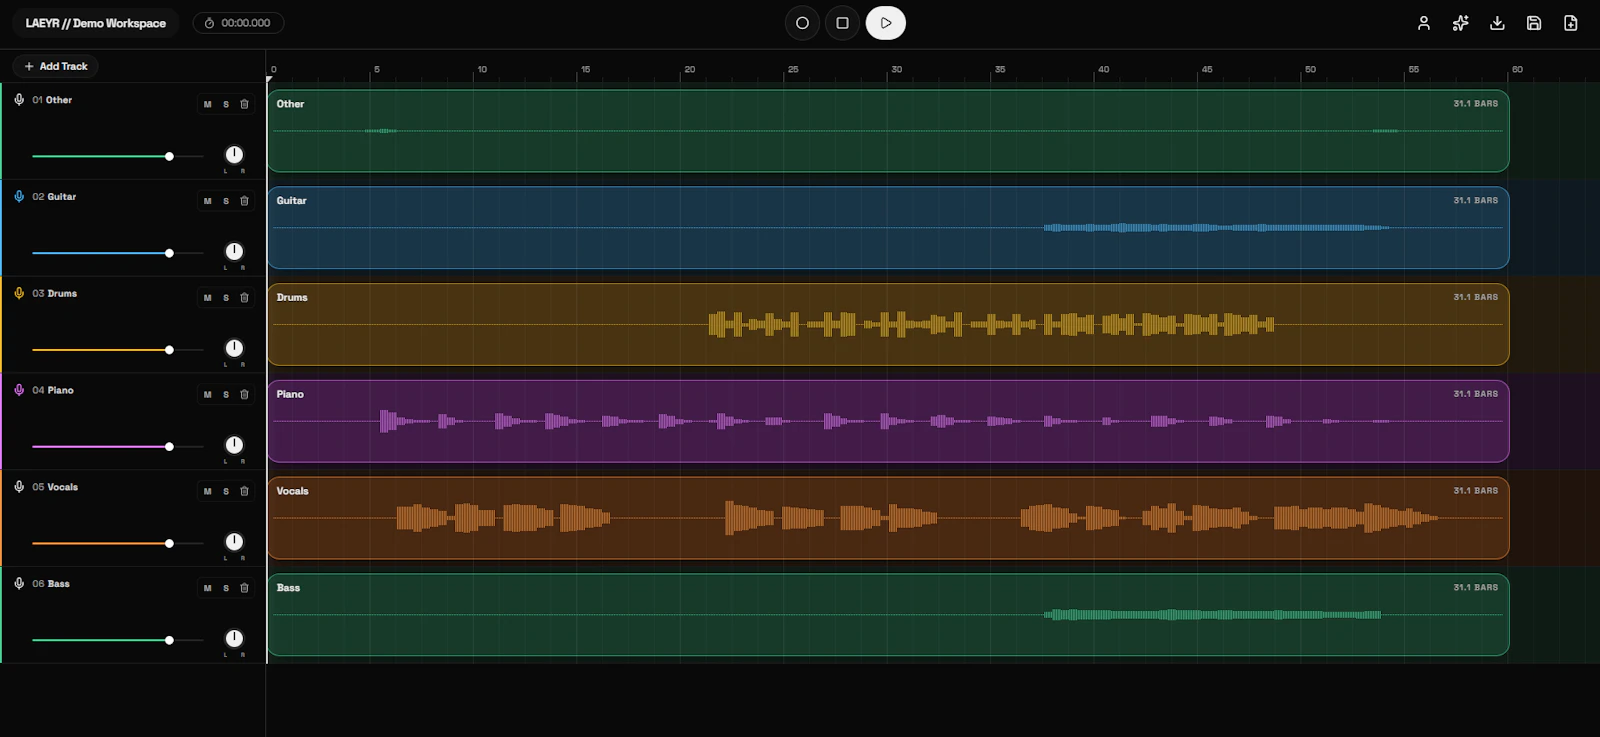This screenshot has width=1600, height=737.
Task: Click the download export icon
Action: [1497, 23]
